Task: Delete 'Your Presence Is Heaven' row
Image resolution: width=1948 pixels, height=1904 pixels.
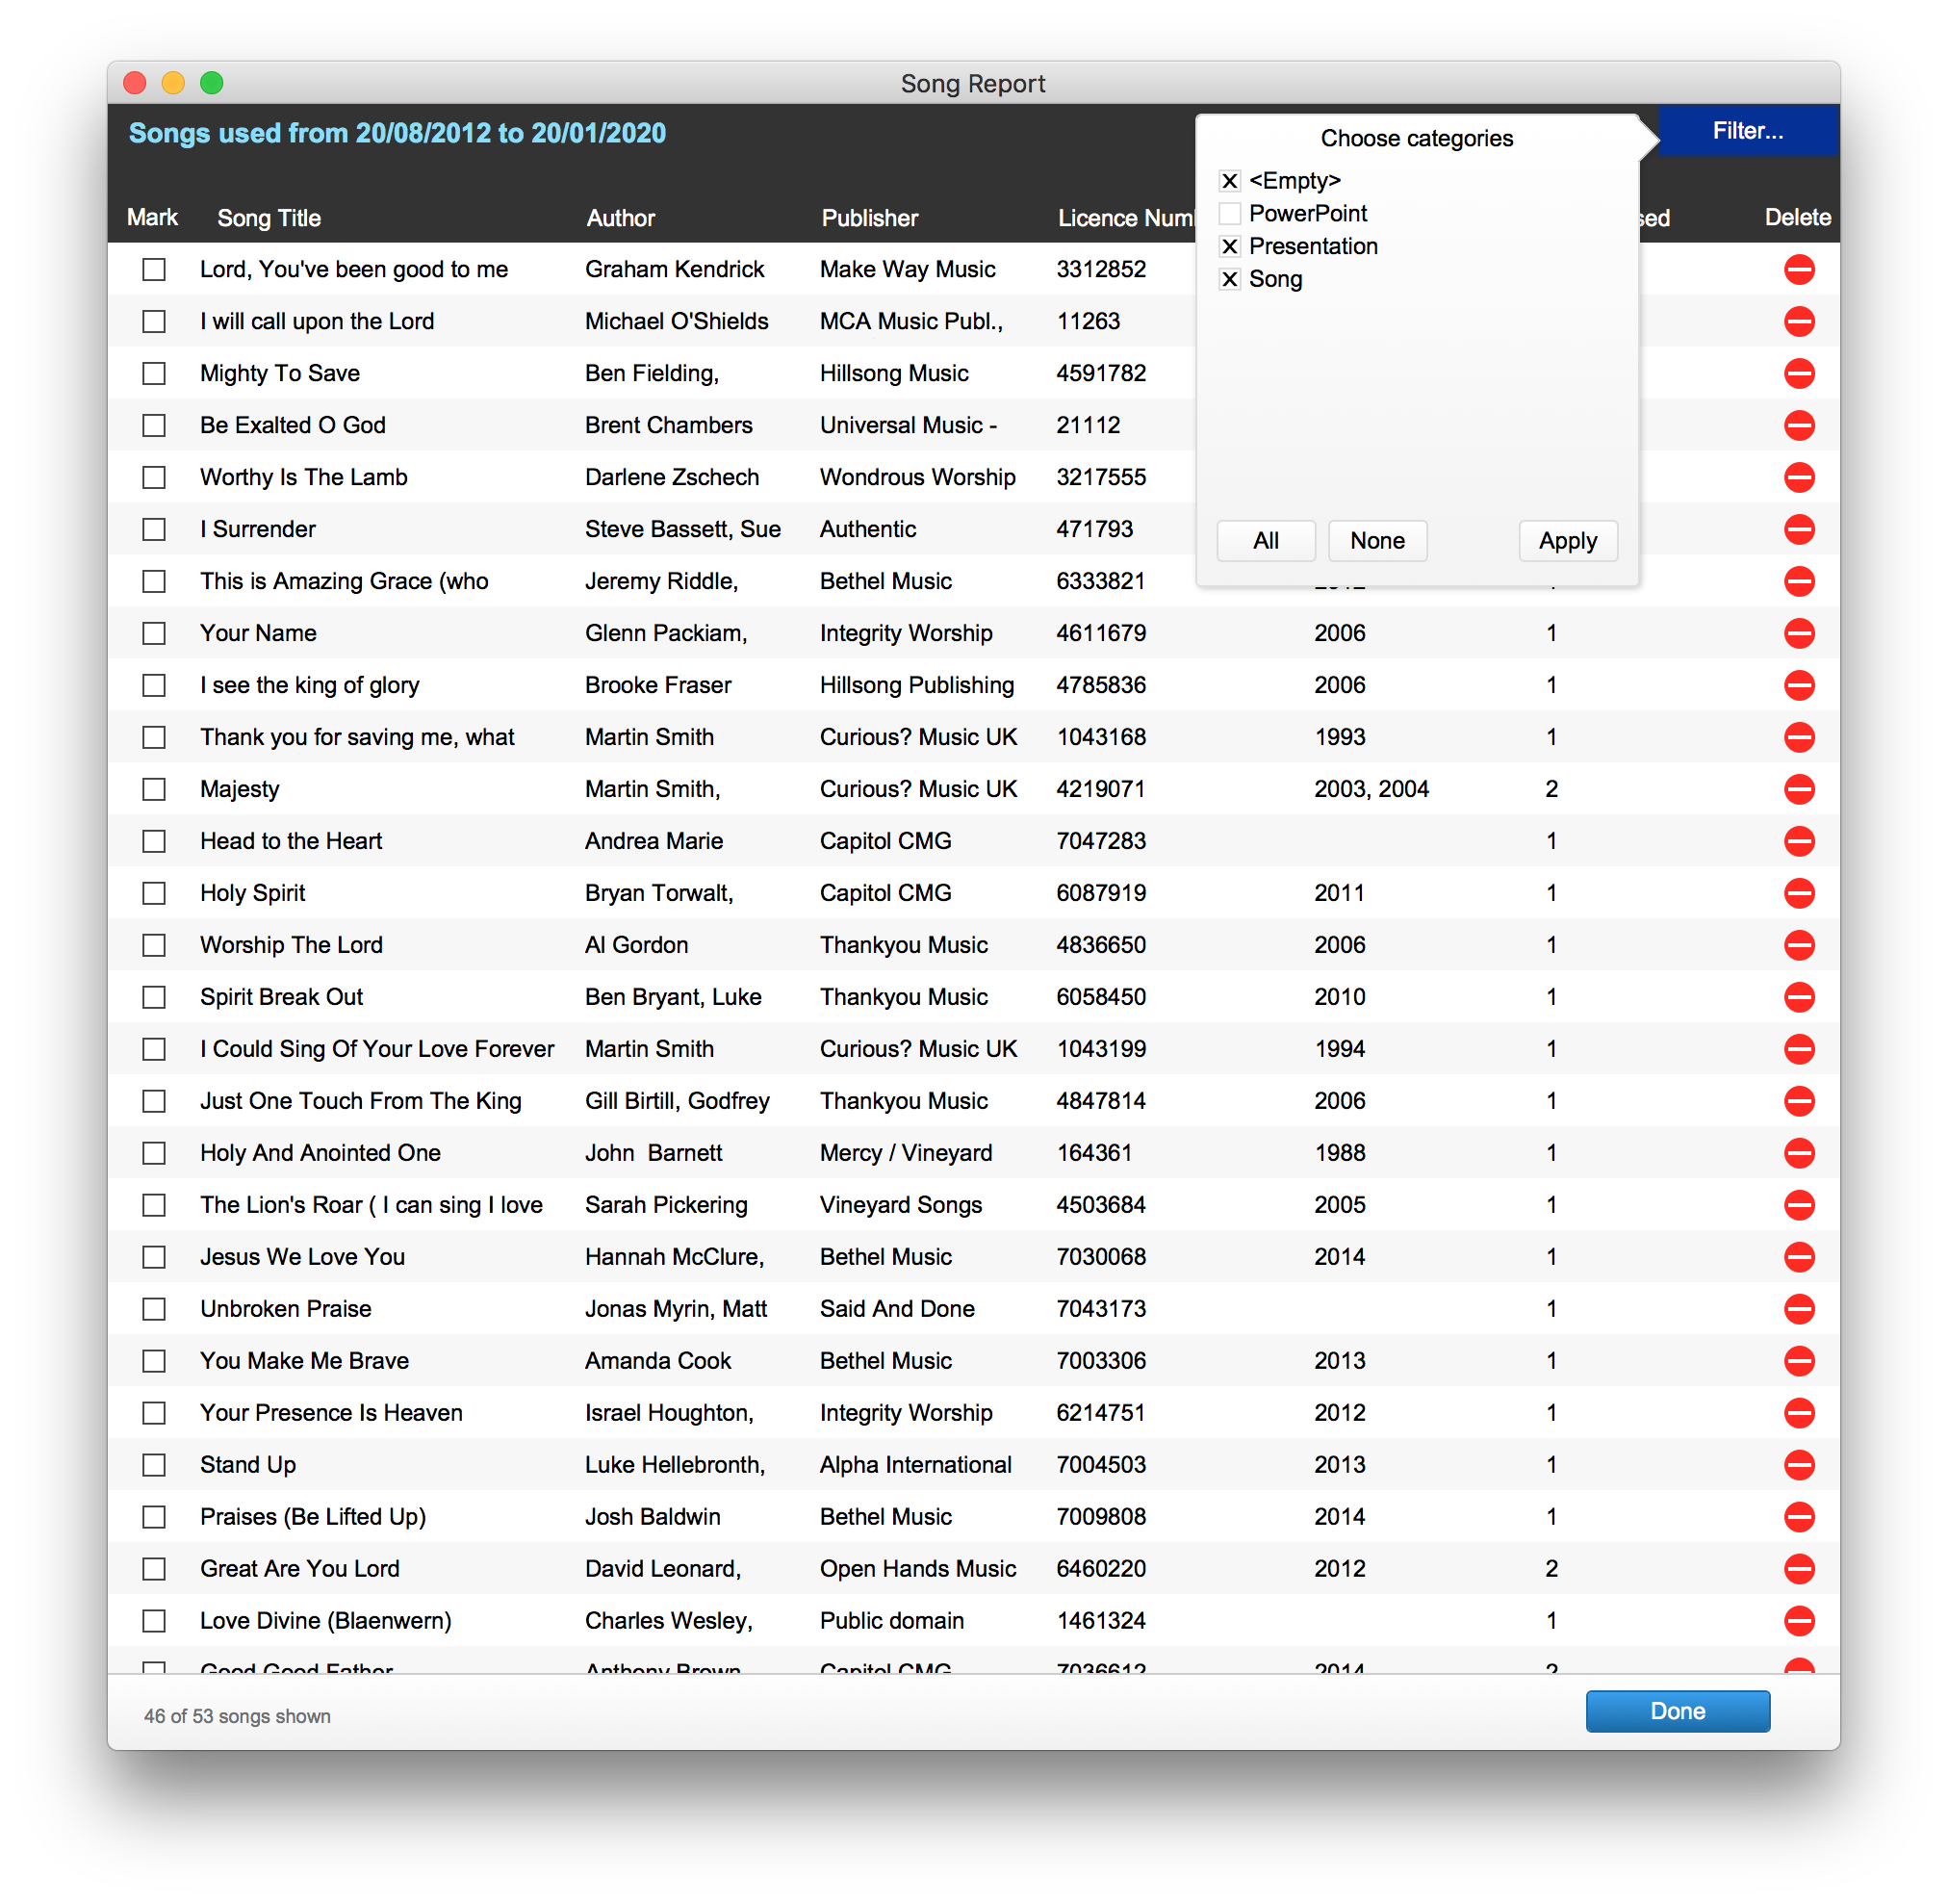Action: [x=1799, y=1413]
